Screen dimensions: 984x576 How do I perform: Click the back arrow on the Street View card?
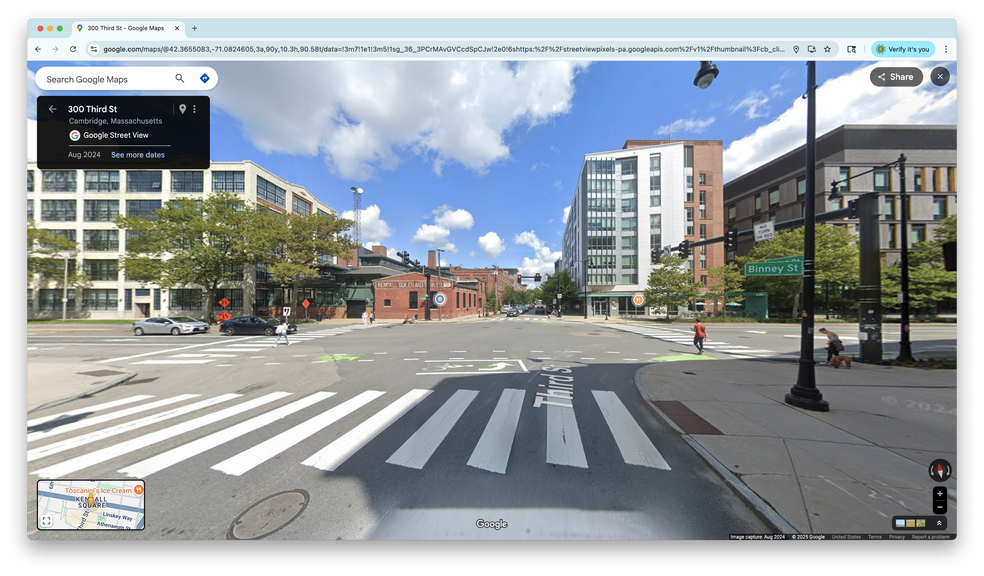51,109
